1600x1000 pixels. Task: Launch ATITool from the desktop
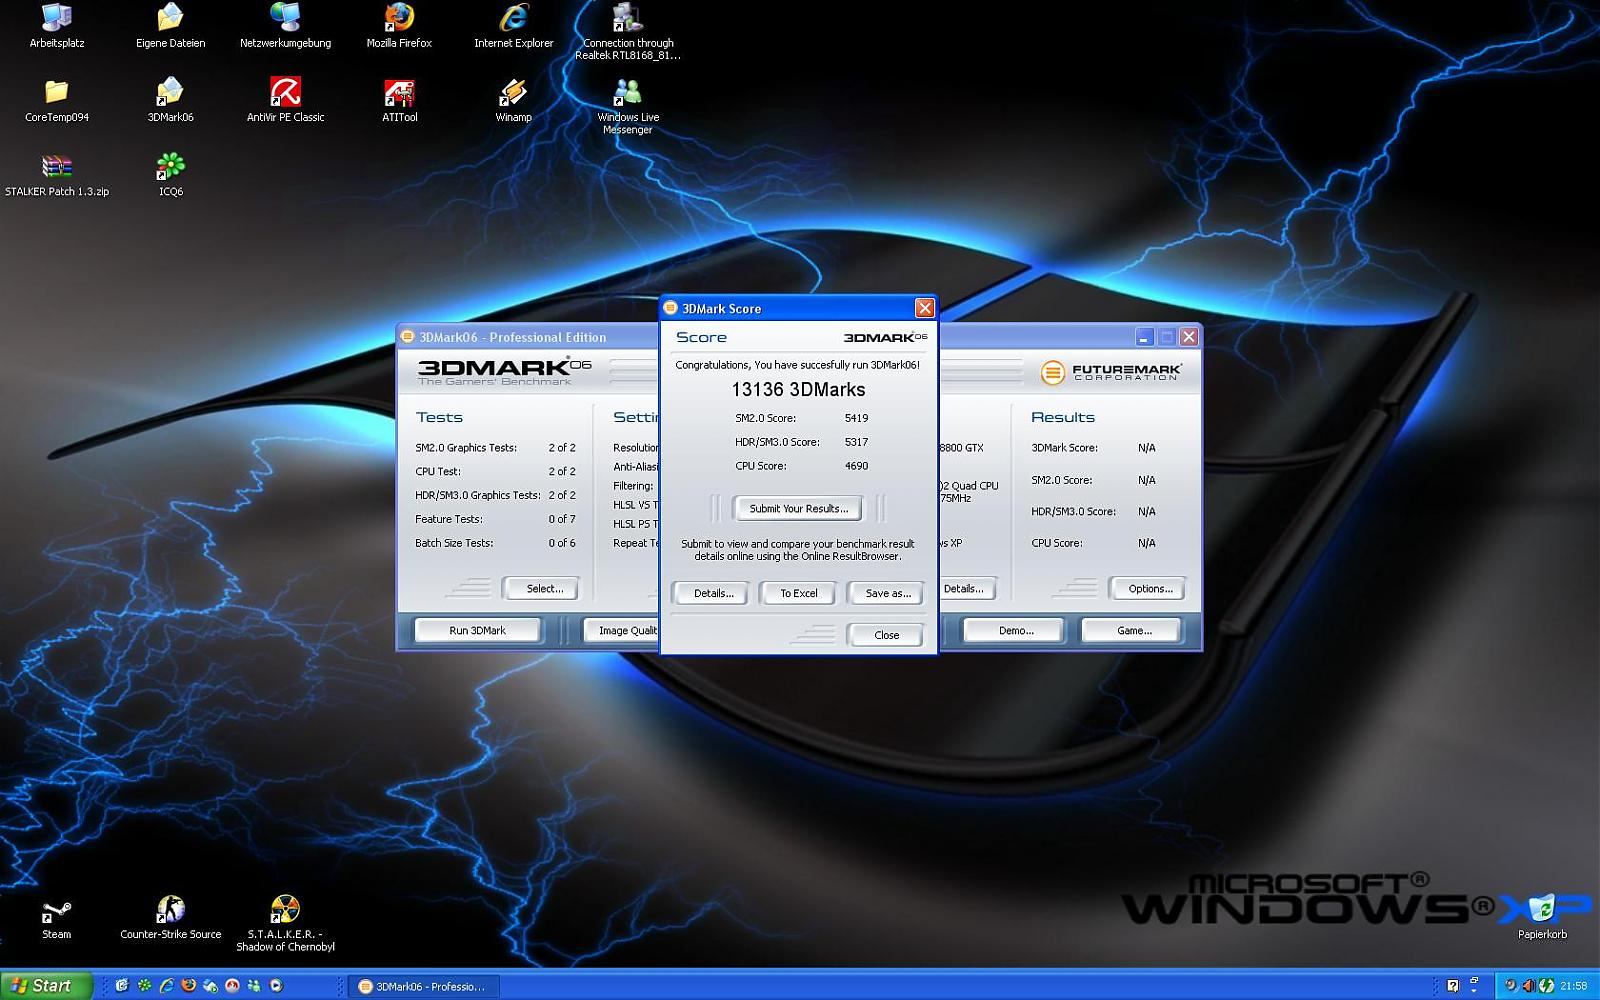(x=399, y=100)
